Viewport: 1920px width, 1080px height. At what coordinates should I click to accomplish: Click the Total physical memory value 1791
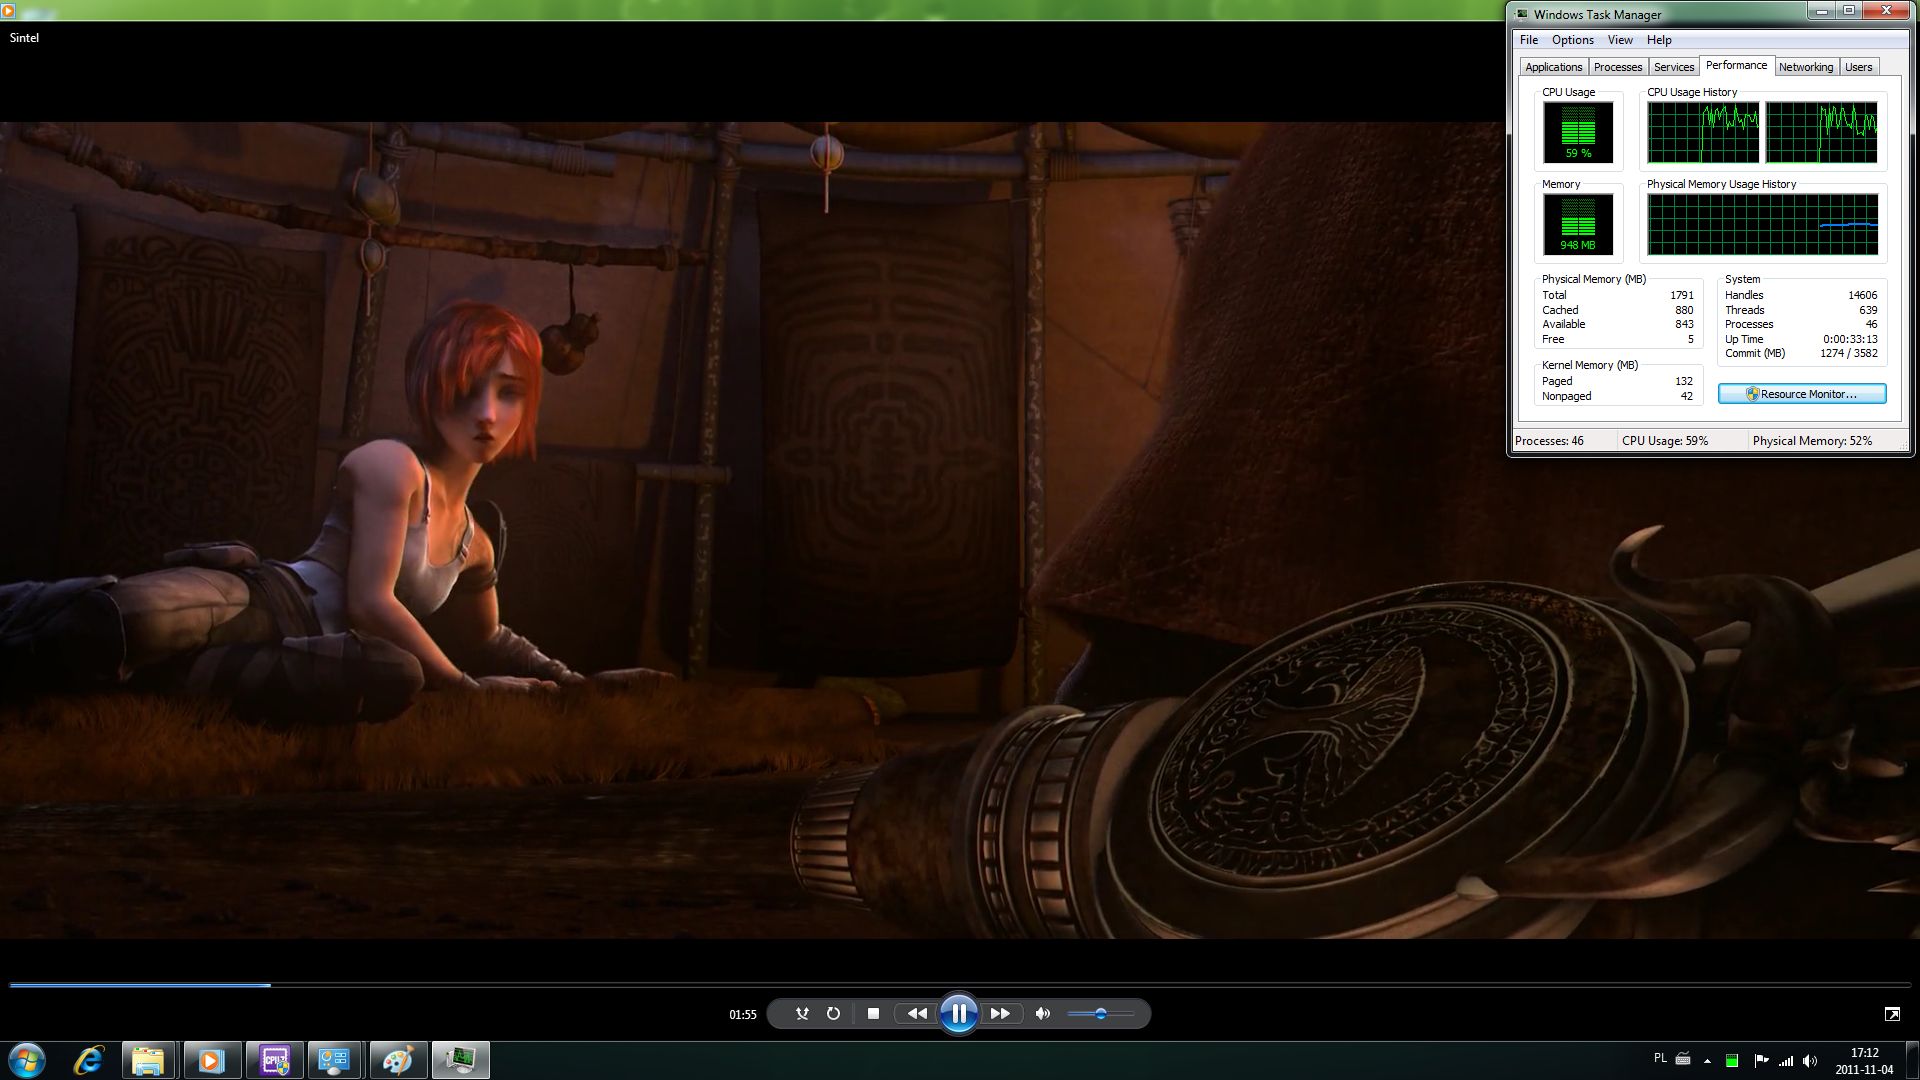pyautogui.click(x=1682, y=295)
